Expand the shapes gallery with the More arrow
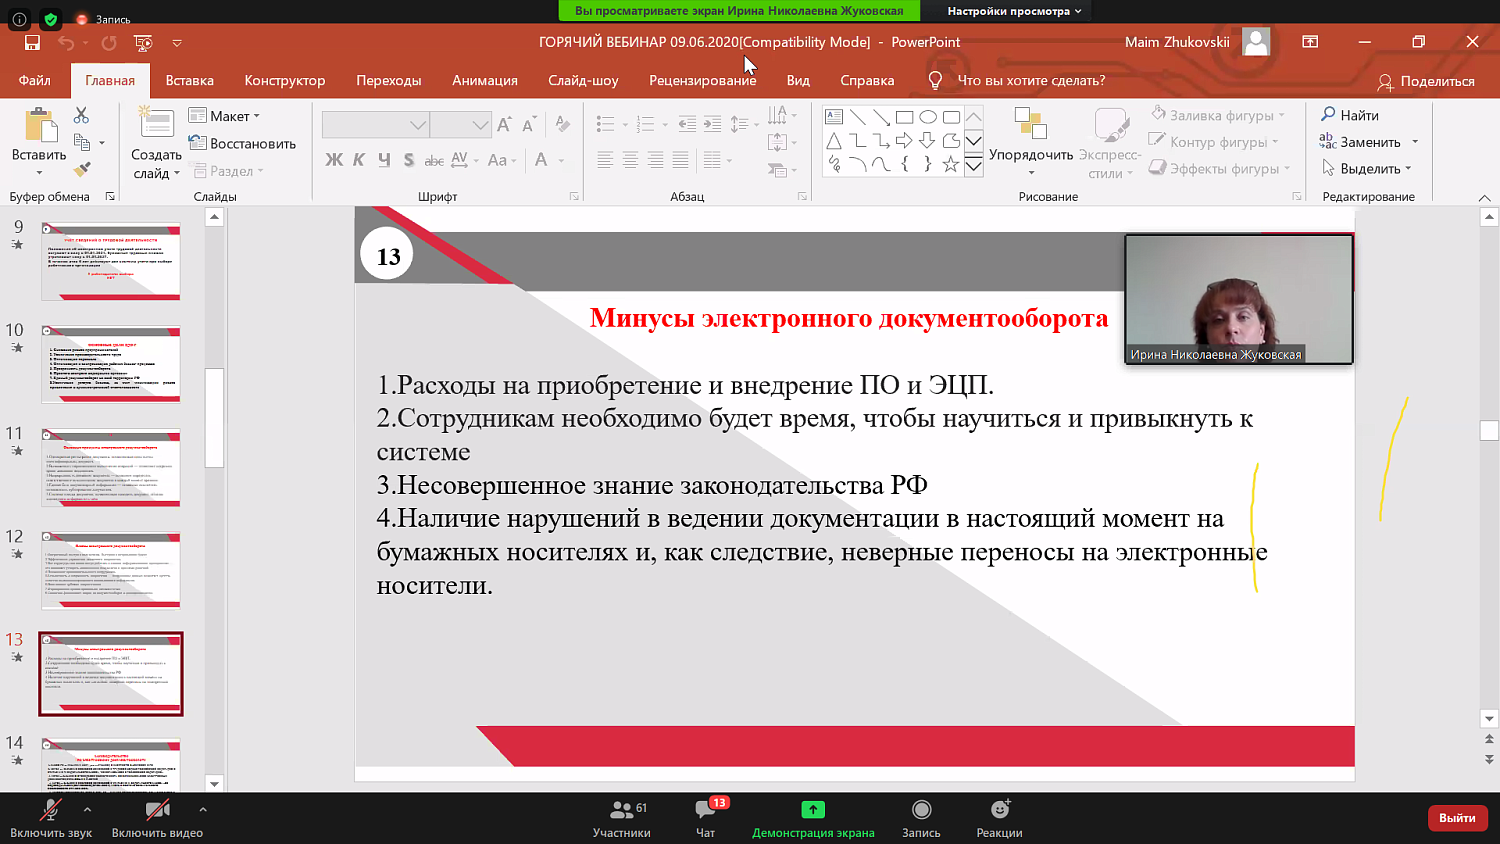Viewport: 1500px width, 844px height. click(973, 165)
